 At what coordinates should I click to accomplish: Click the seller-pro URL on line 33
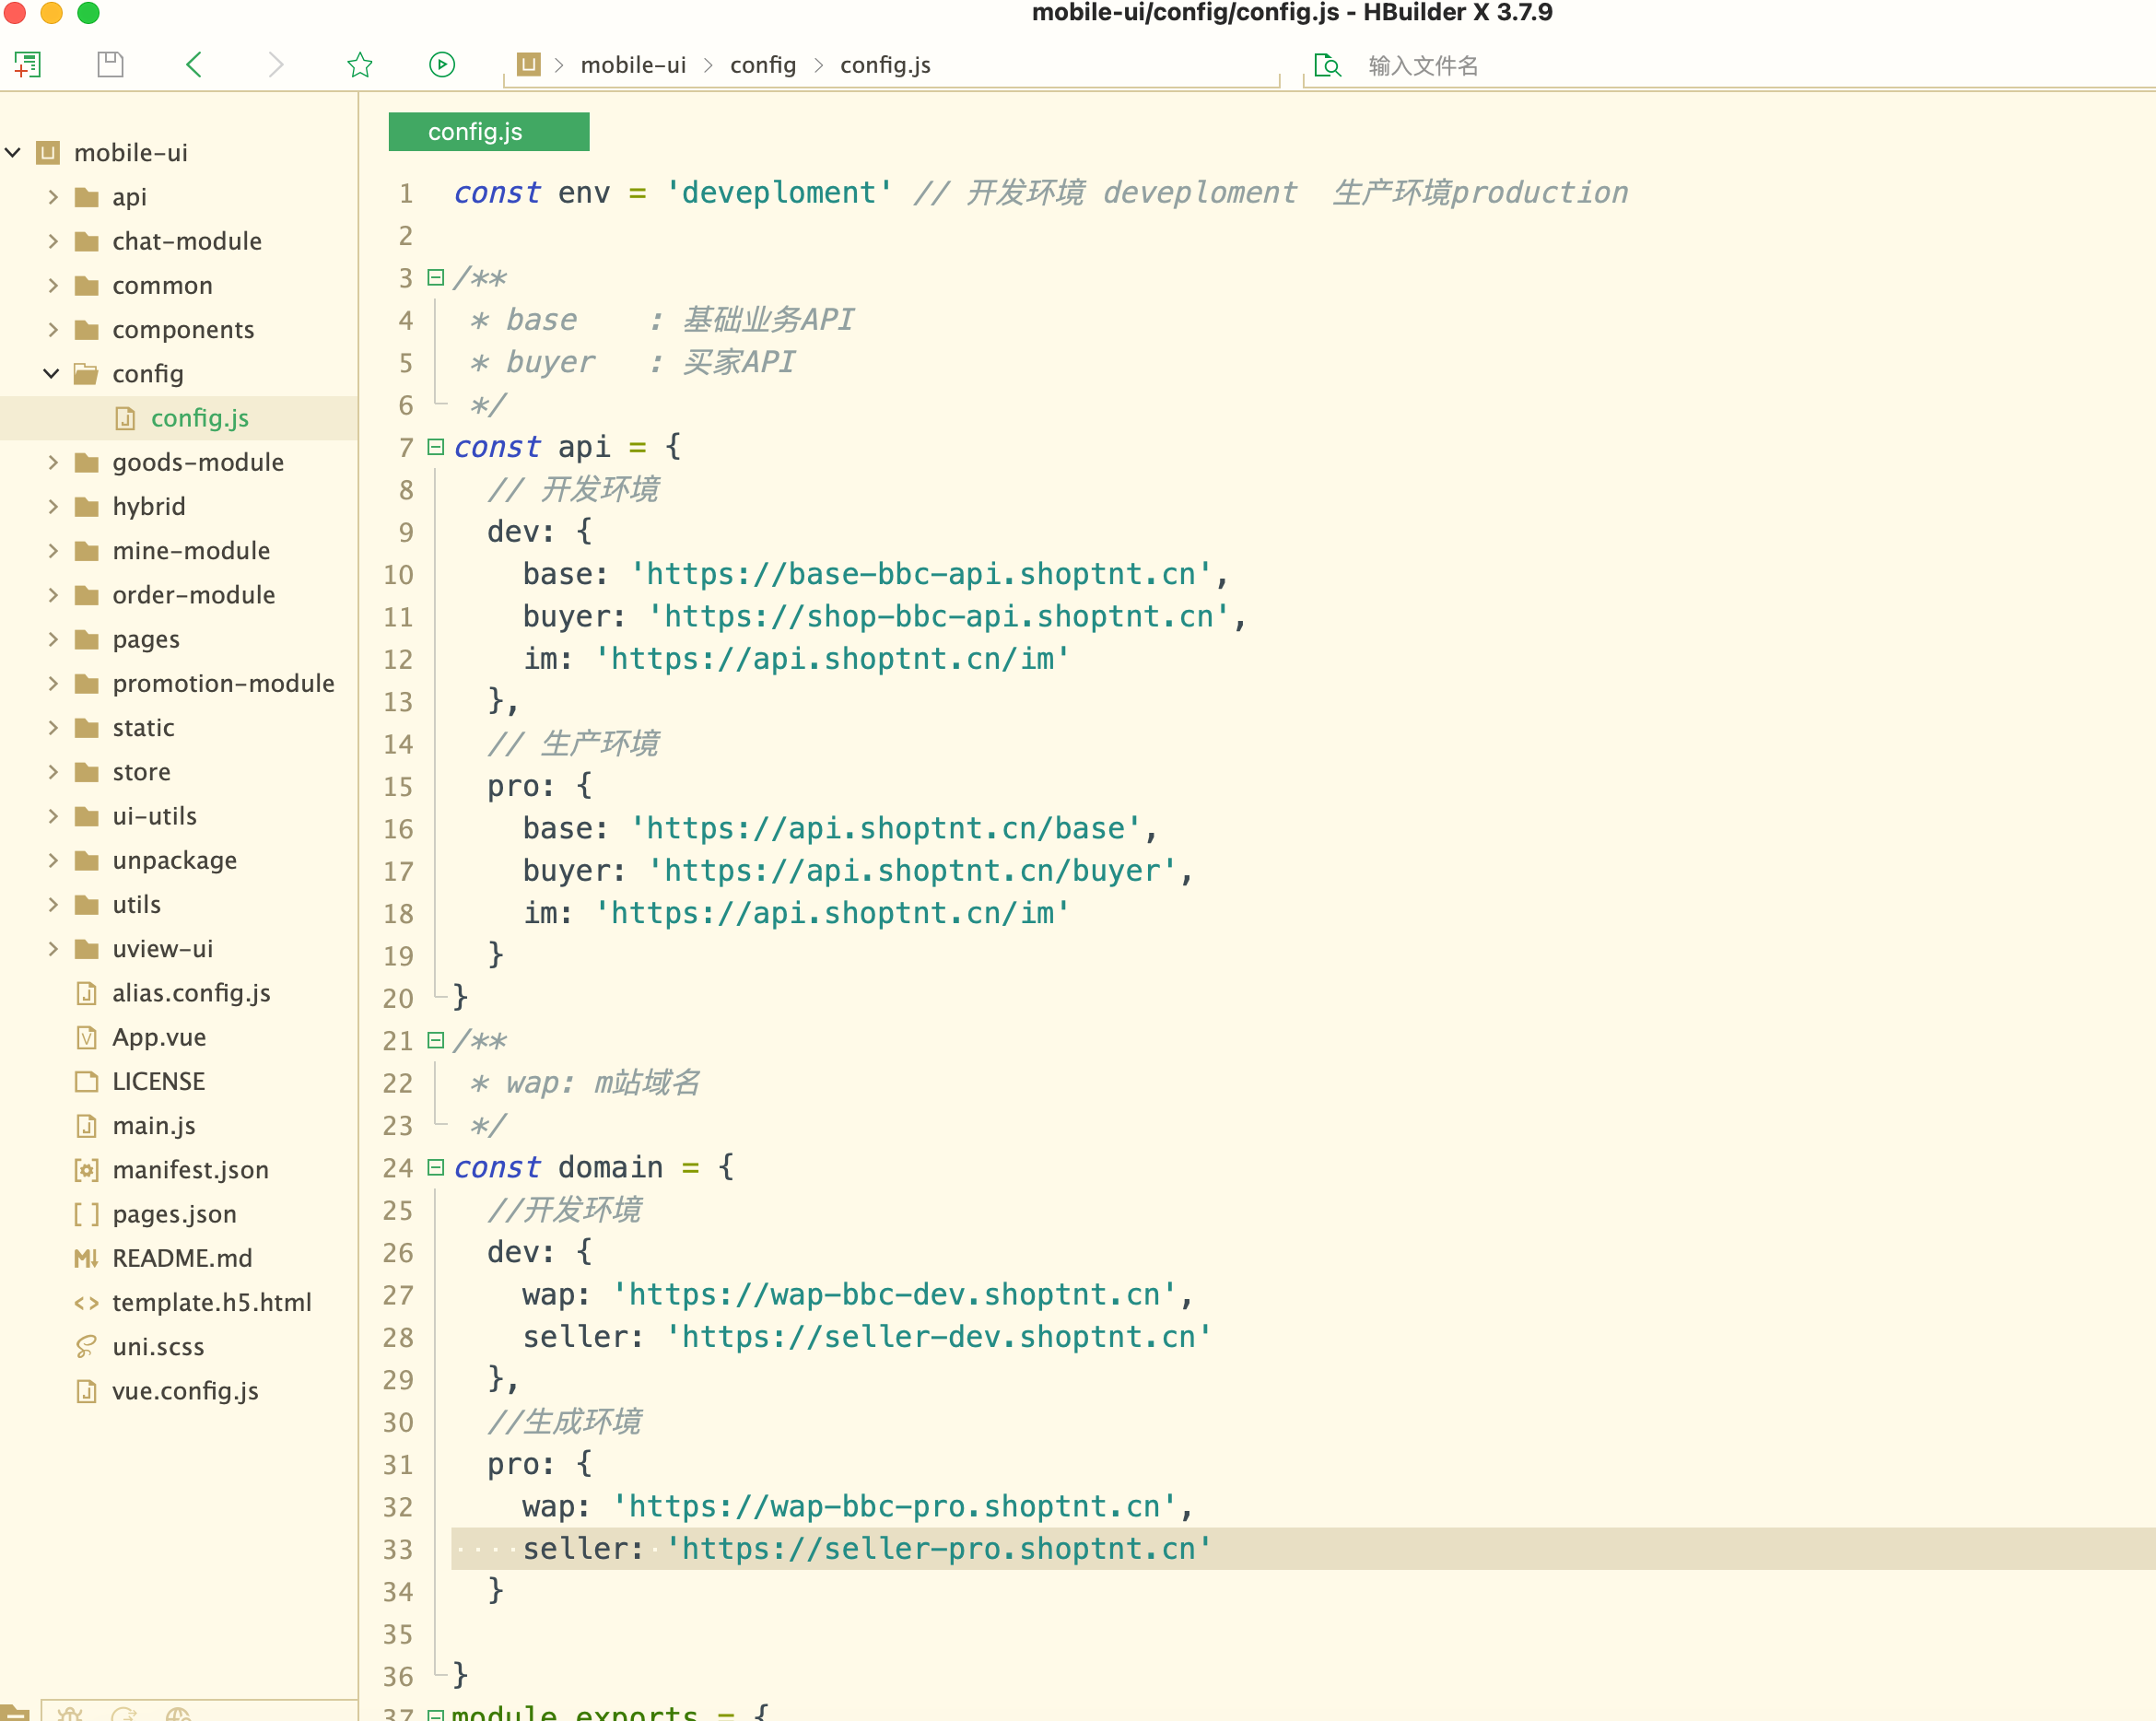coord(939,1549)
